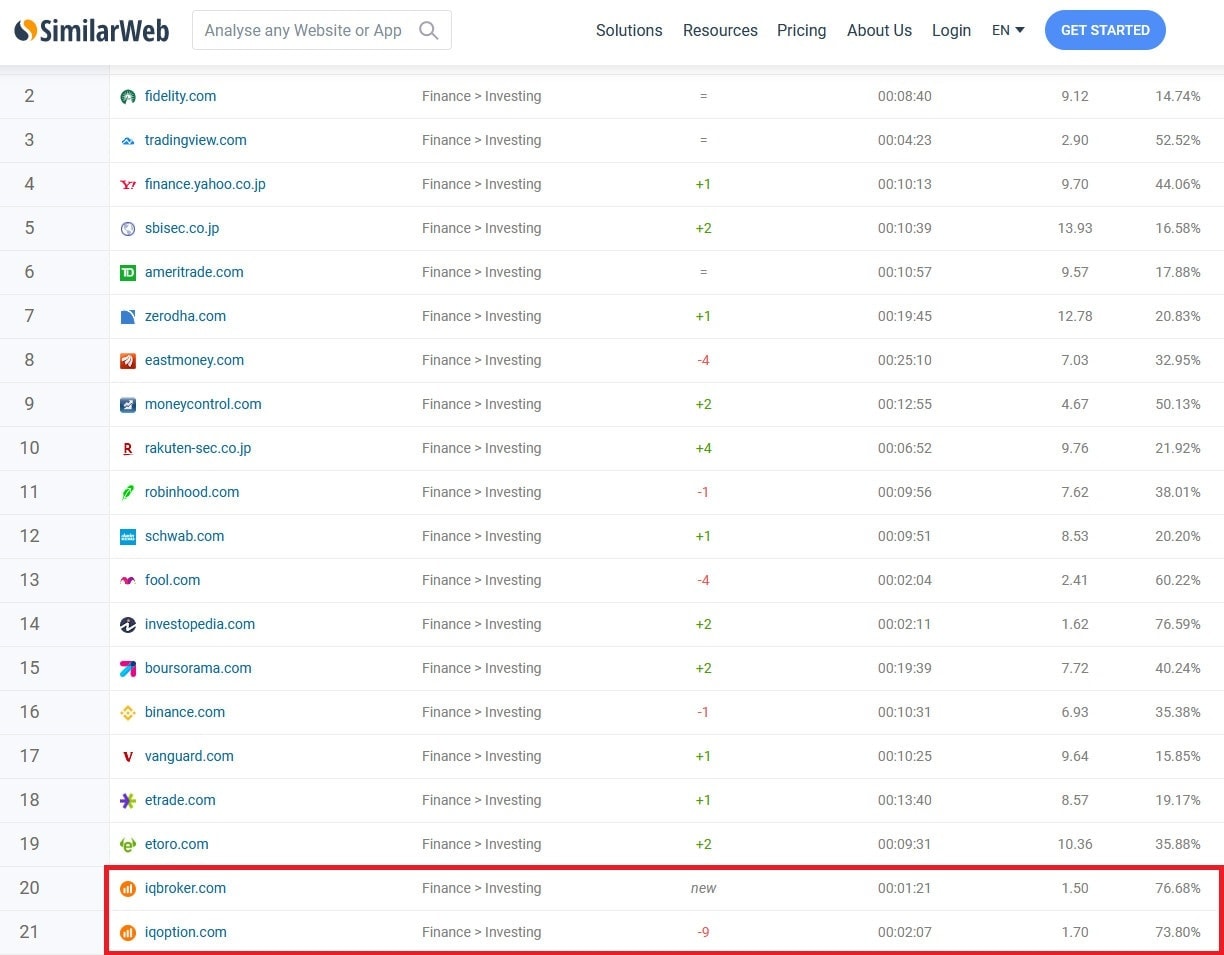Image resolution: width=1224 pixels, height=955 pixels.
Task: Click the 'new' rank change for iqbroker.com
Action: pos(703,888)
